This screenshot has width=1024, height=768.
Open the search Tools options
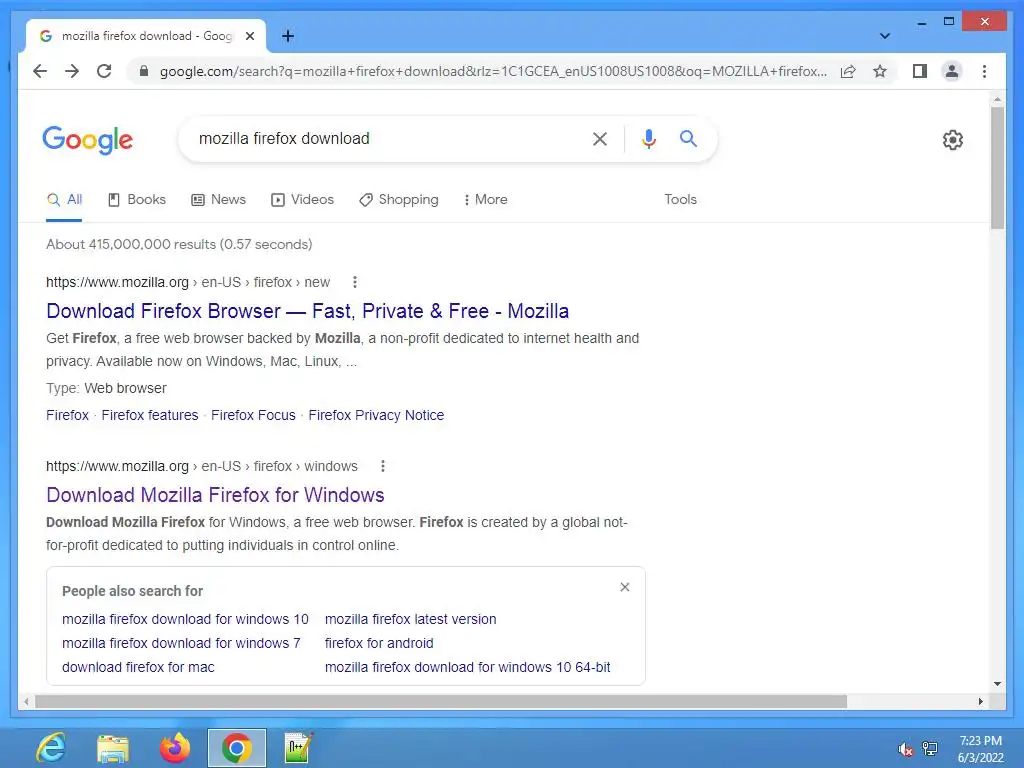pos(680,200)
